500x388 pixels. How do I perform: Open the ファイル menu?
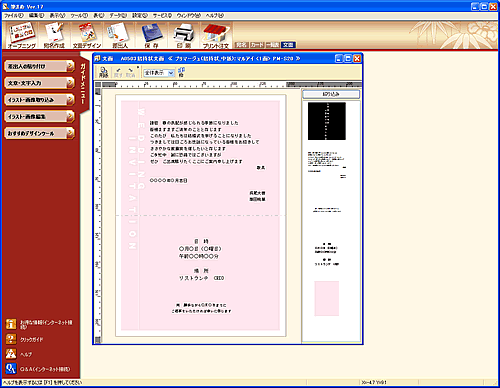coord(14,15)
